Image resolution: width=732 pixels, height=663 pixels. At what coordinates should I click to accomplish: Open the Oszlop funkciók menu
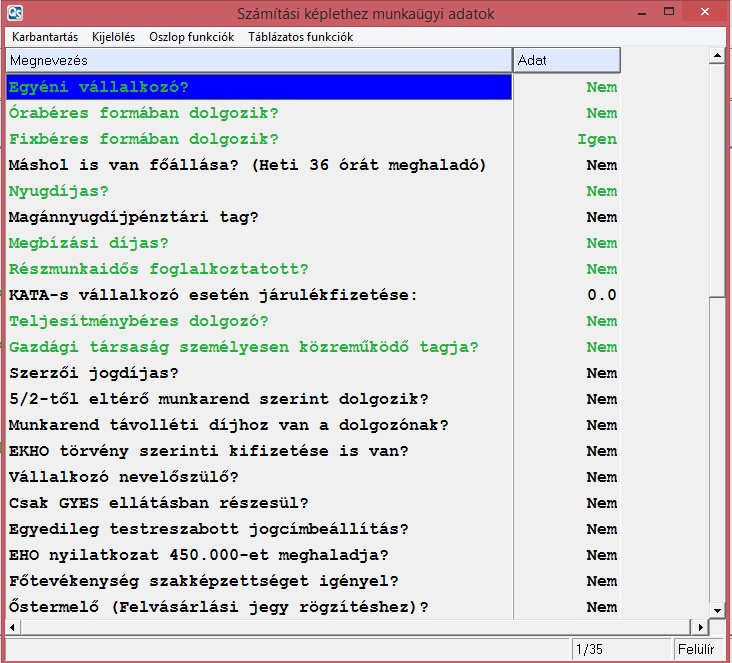point(191,37)
